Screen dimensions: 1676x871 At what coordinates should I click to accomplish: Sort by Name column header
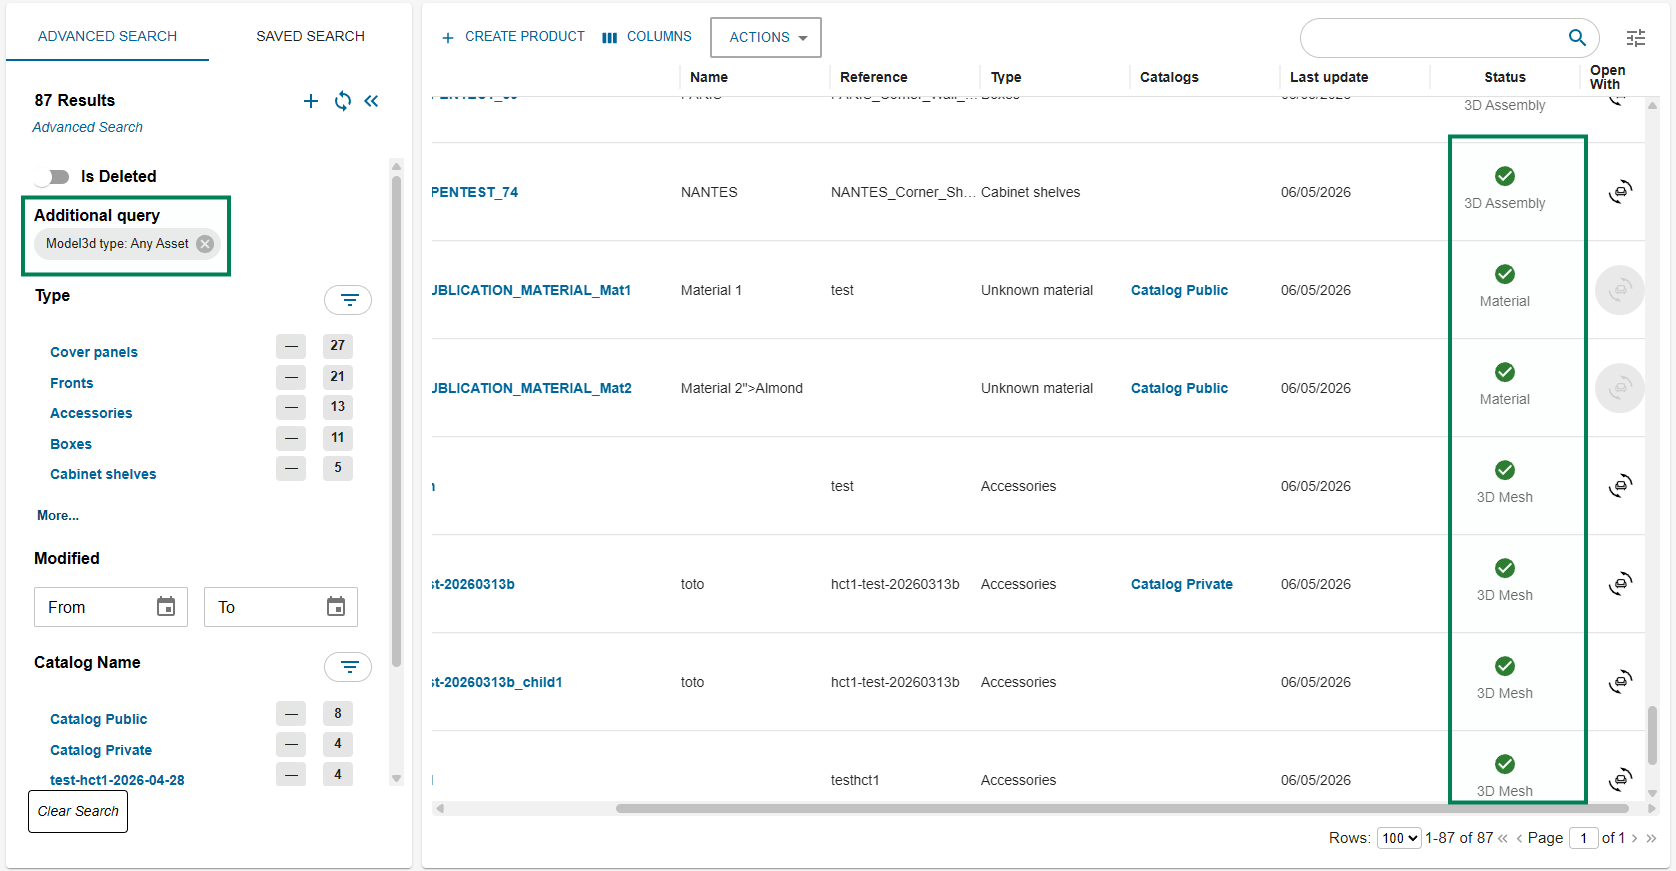[709, 77]
